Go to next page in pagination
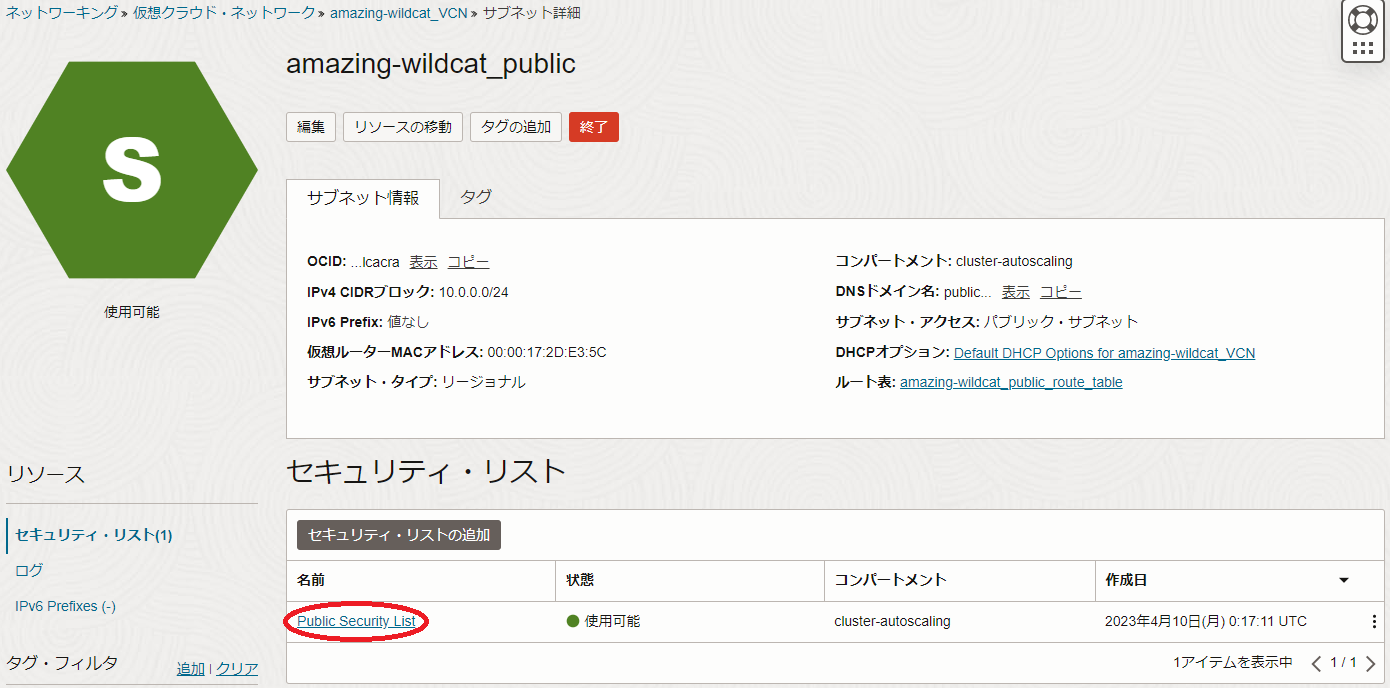Image resolution: width=1390 pixels, height=688 pixels. tap(1371, 663)
